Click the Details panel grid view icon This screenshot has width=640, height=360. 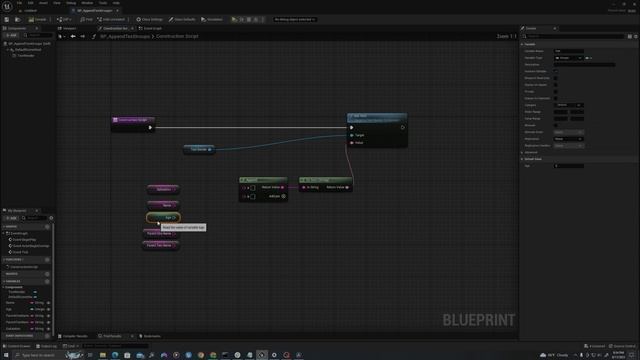tap(630, 36)
